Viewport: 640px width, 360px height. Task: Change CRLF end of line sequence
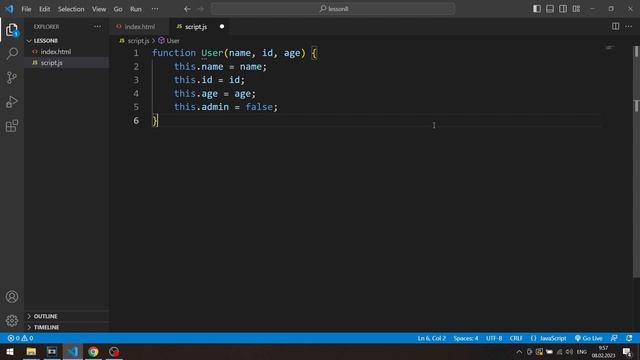coord(516,338)
